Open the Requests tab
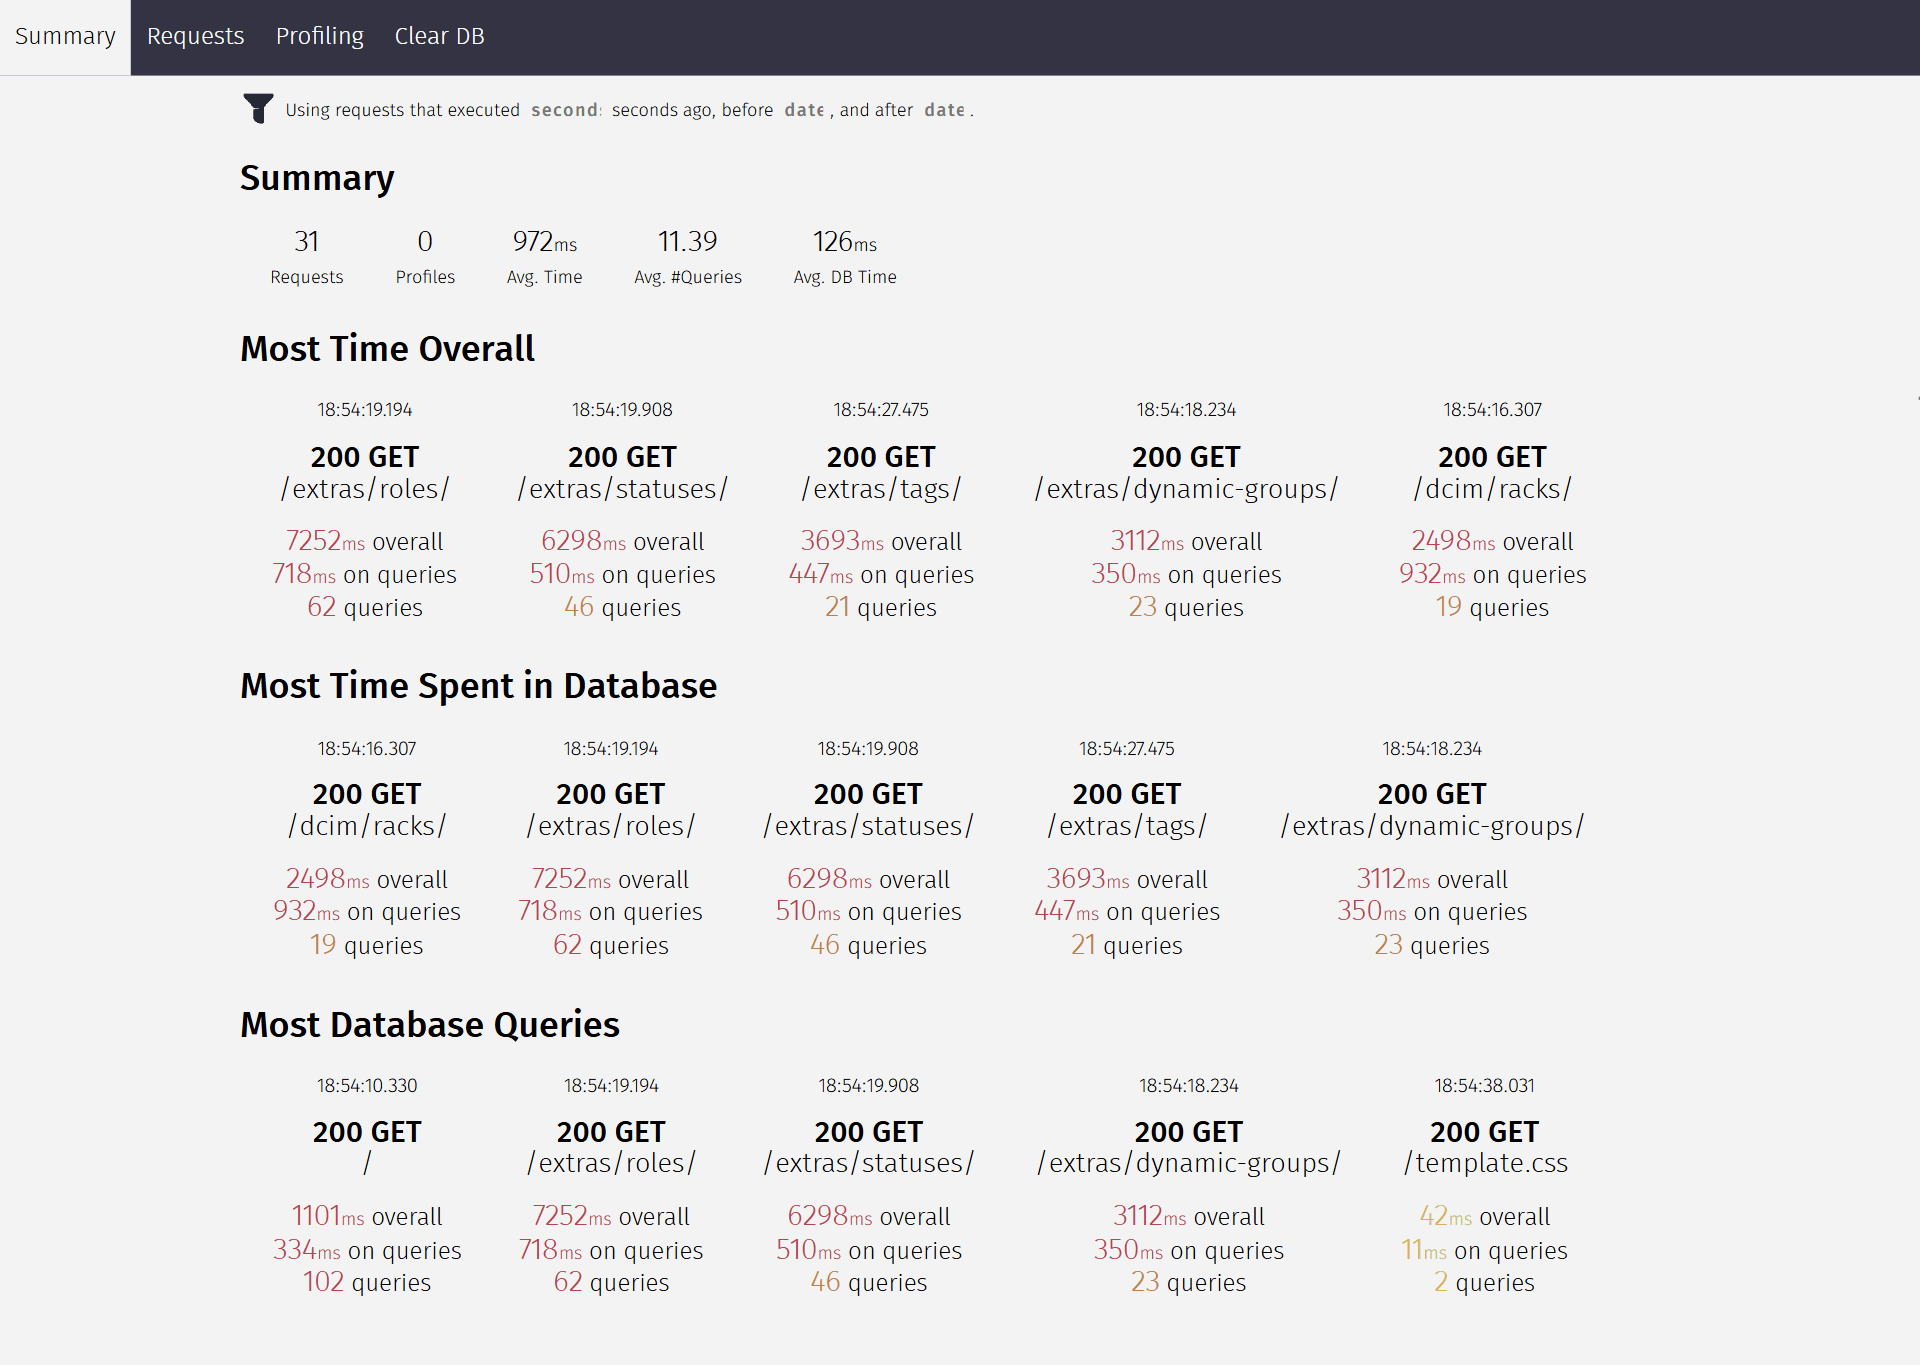The width and height of the screenshot is (1920, 1365). 195,36
